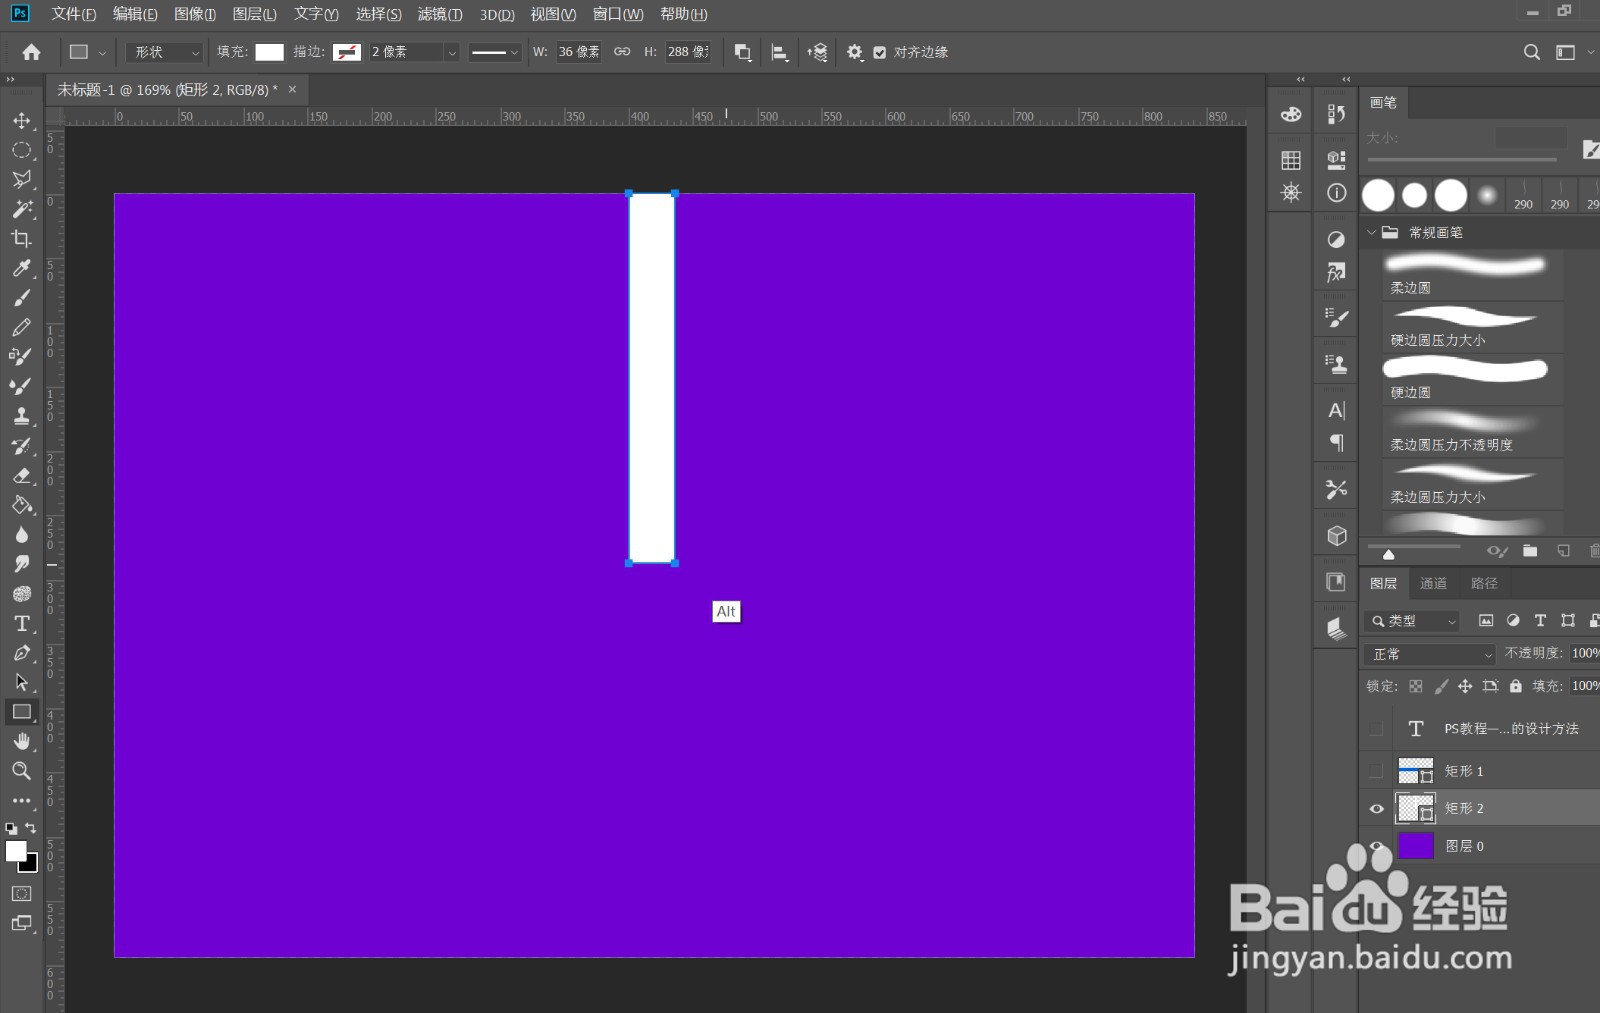This screenshot has height=1013, width=1600.
Task: Select the Eyedropper tool
Action: coord(21,268)
